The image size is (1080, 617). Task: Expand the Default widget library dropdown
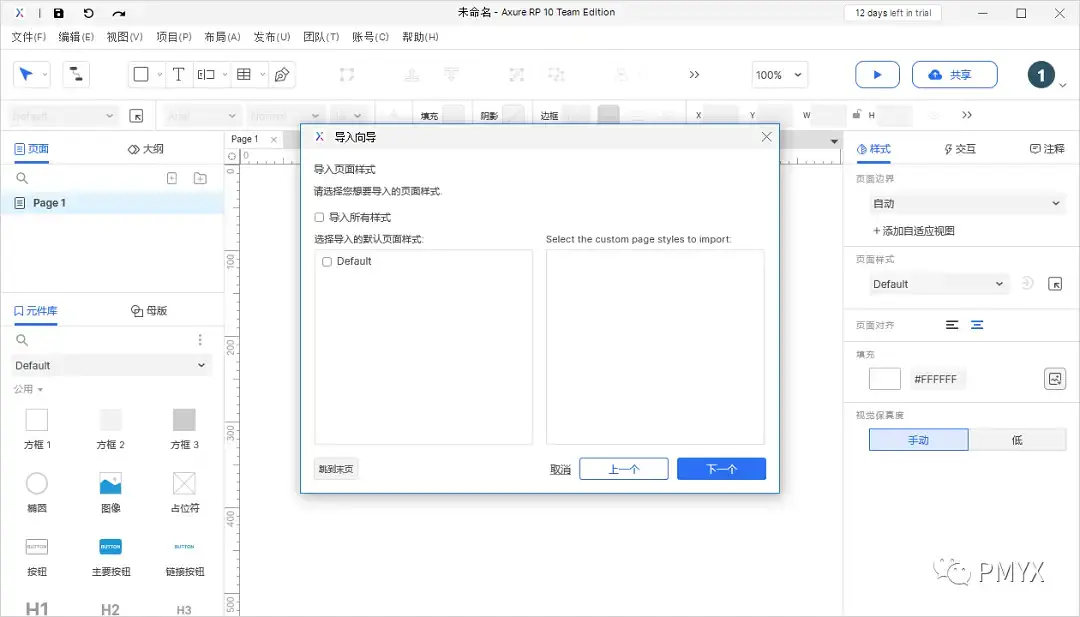pos(110,365)
